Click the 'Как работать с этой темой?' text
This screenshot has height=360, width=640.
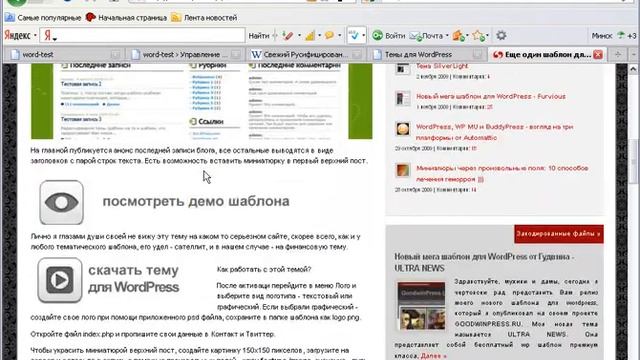tap(264, 269)
